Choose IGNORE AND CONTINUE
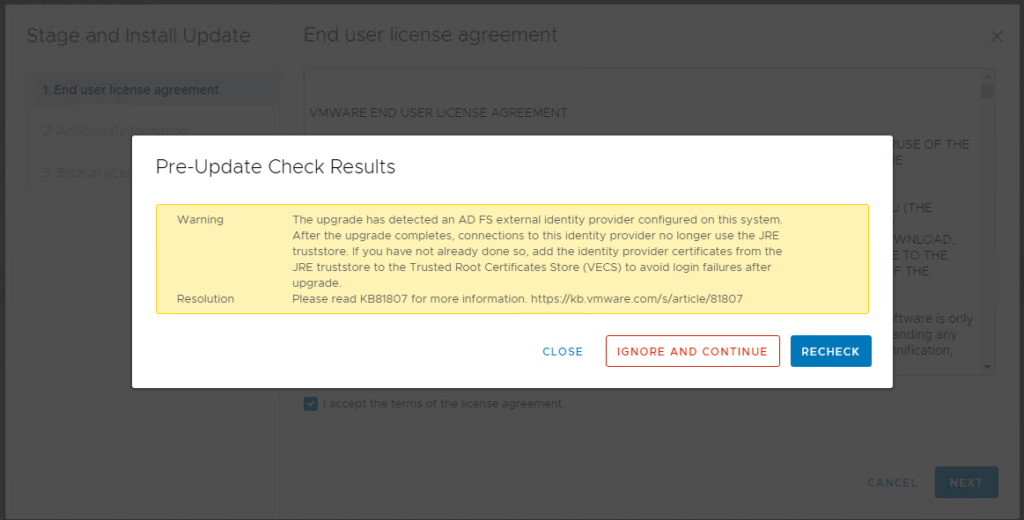 coord(692,351)
